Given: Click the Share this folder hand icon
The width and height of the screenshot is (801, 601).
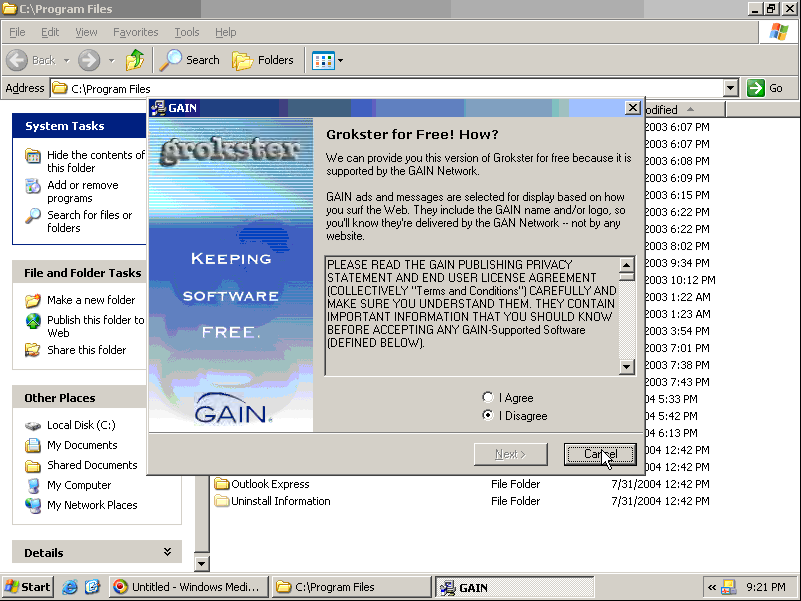Looking at the screenshot, I should click(x=33, y=350).
